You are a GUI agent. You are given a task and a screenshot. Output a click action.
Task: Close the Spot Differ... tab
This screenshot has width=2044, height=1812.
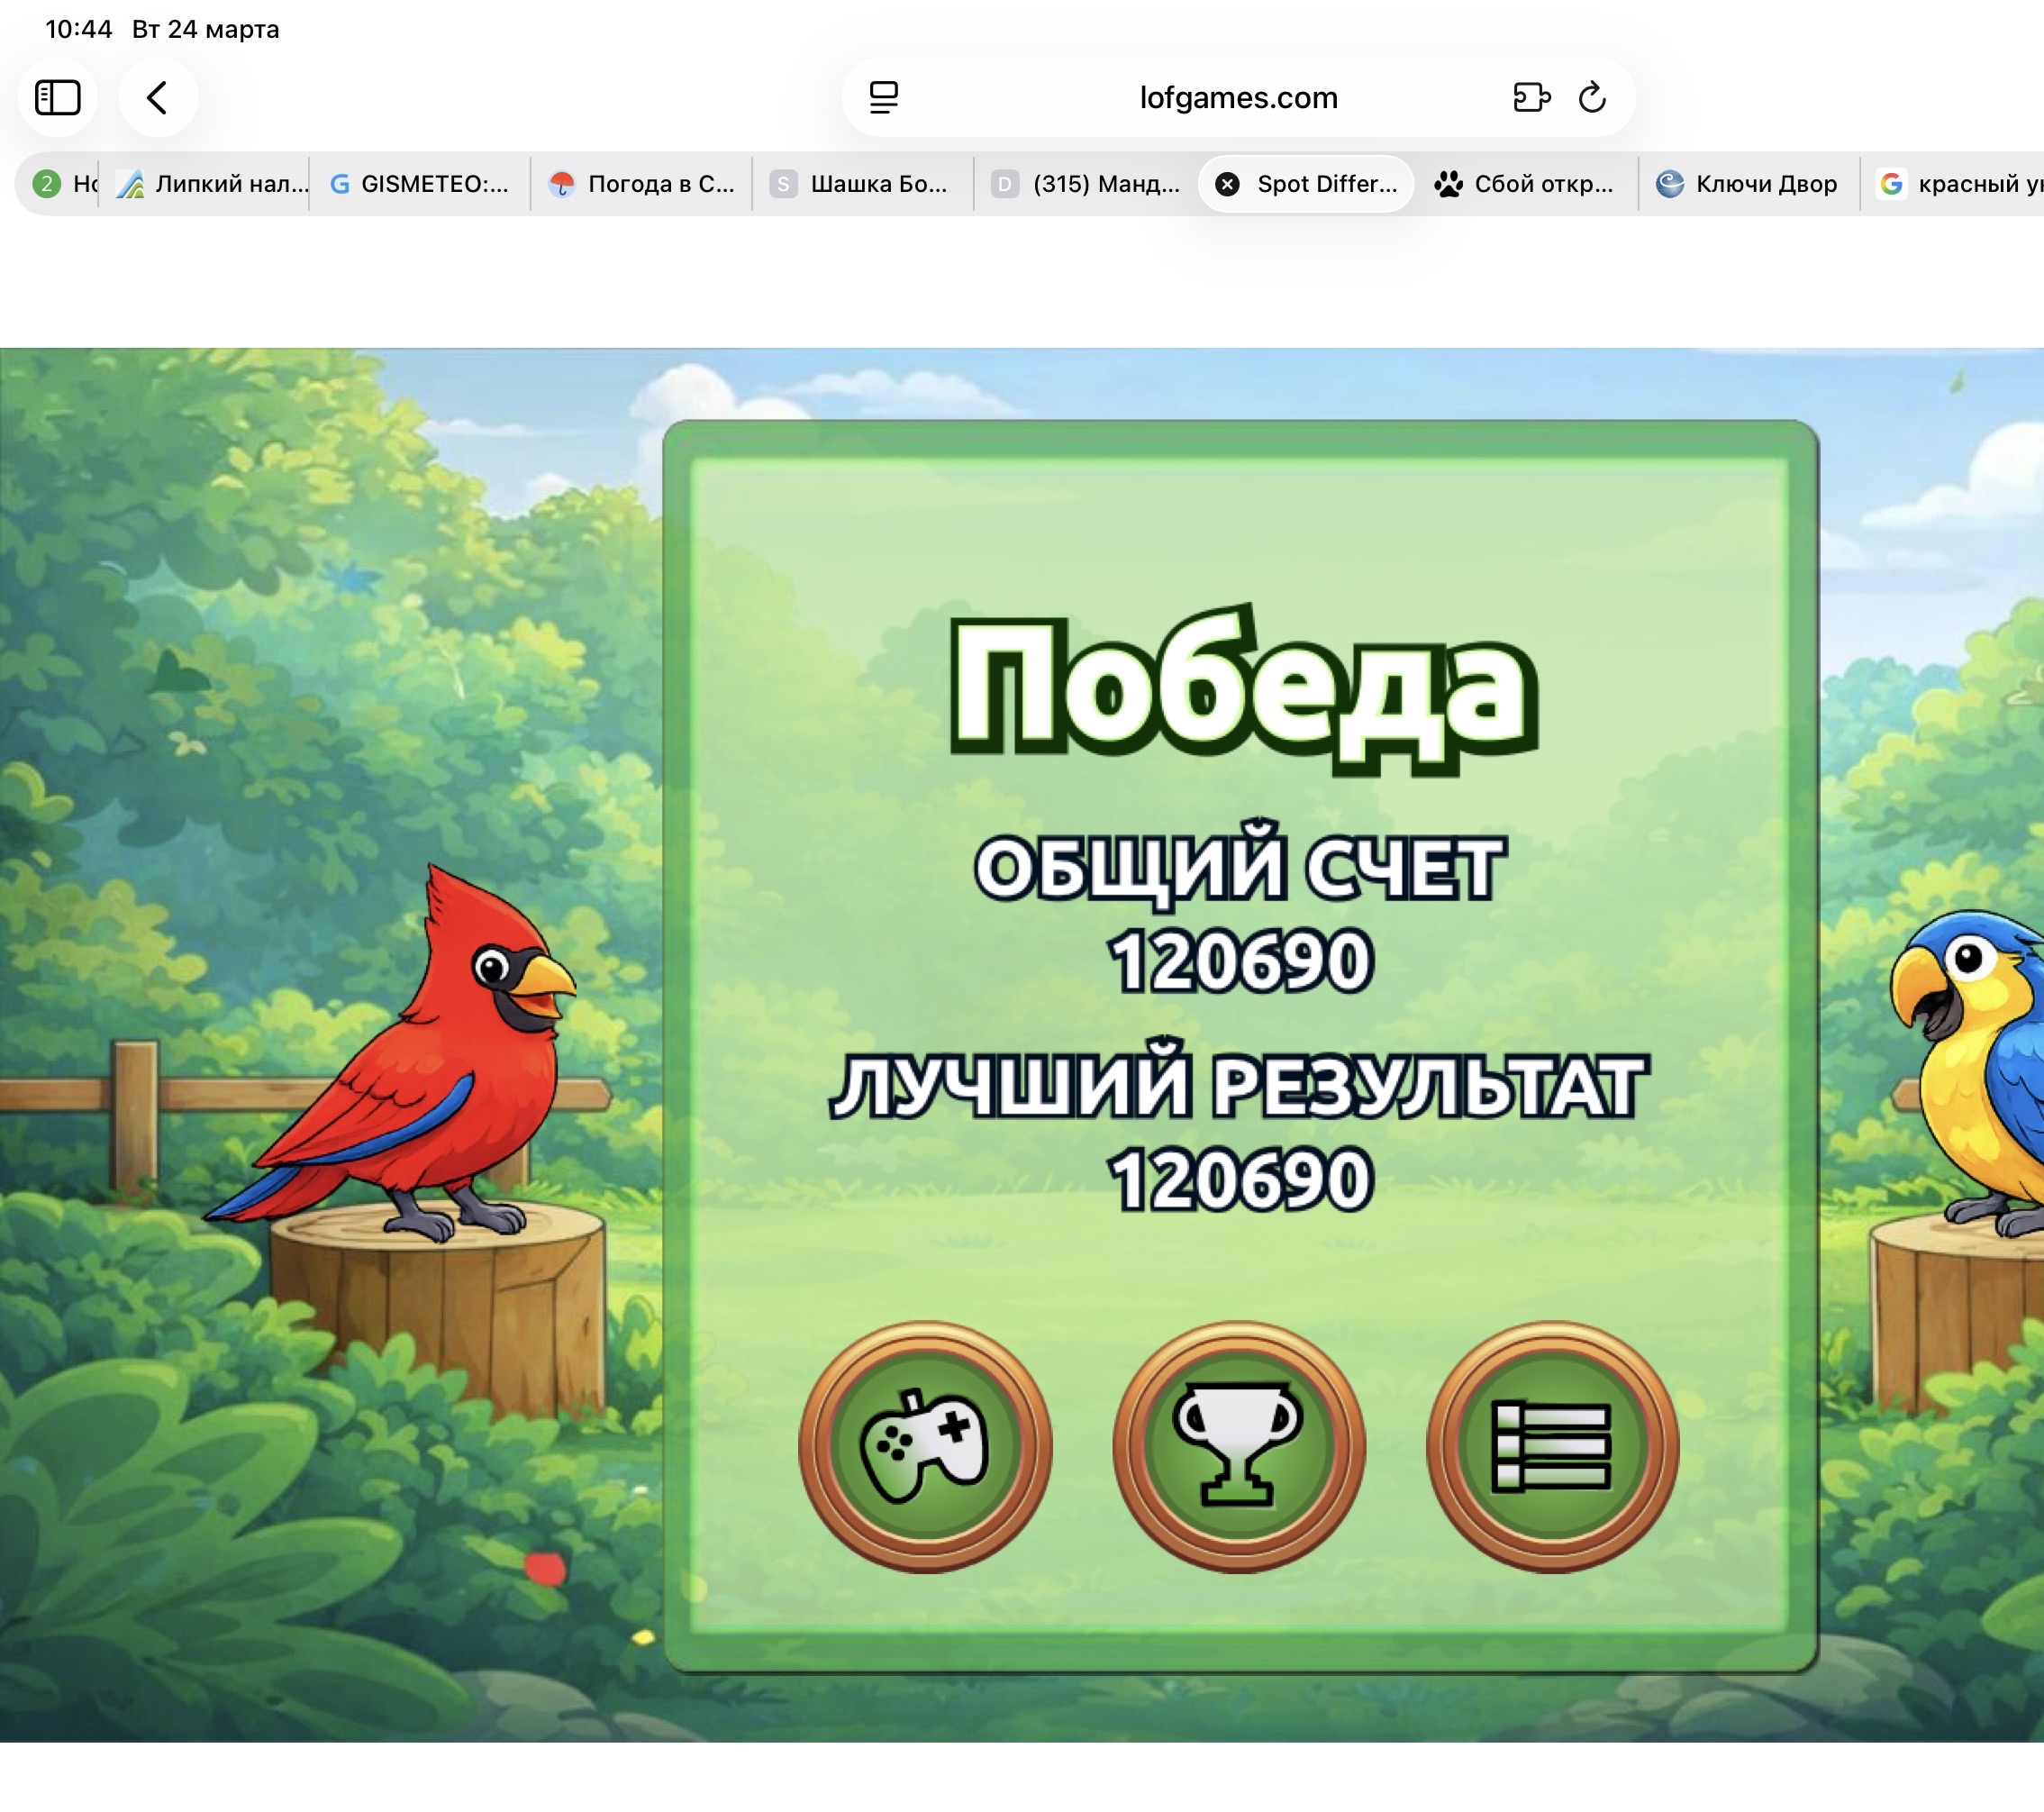[x=1227, y=184]
